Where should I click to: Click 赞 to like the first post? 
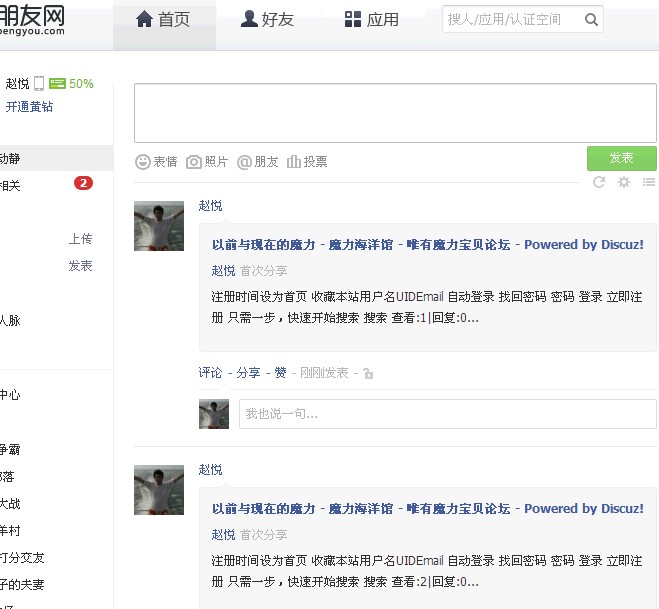pyautogui.click(x=280, y=372)
